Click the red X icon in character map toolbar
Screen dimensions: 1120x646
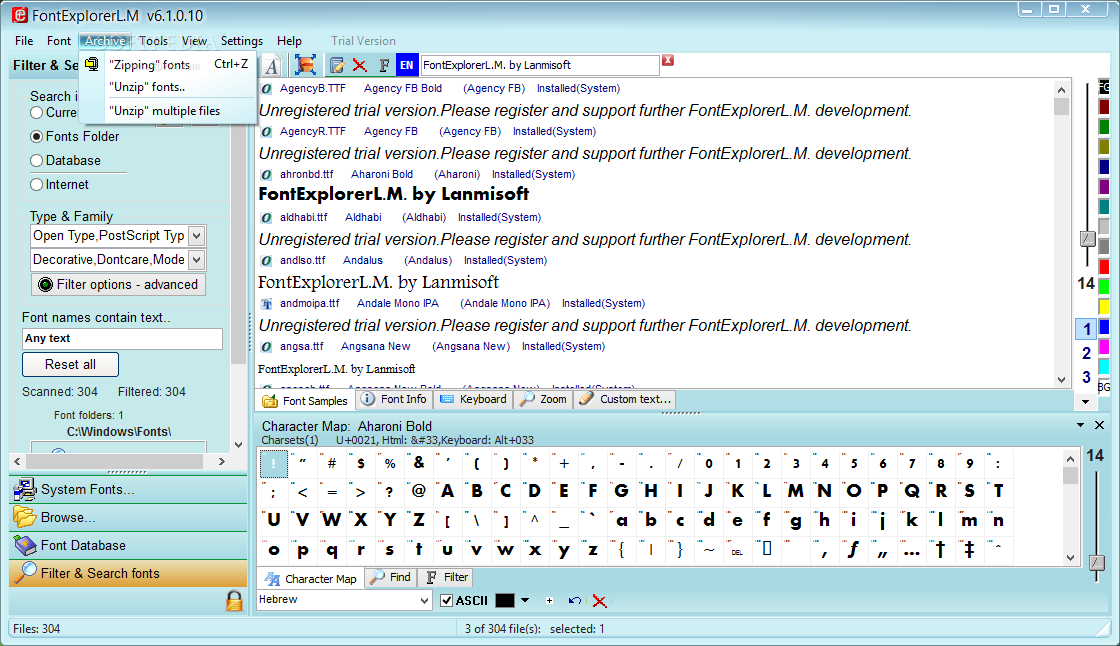click(x=599, y=601)
